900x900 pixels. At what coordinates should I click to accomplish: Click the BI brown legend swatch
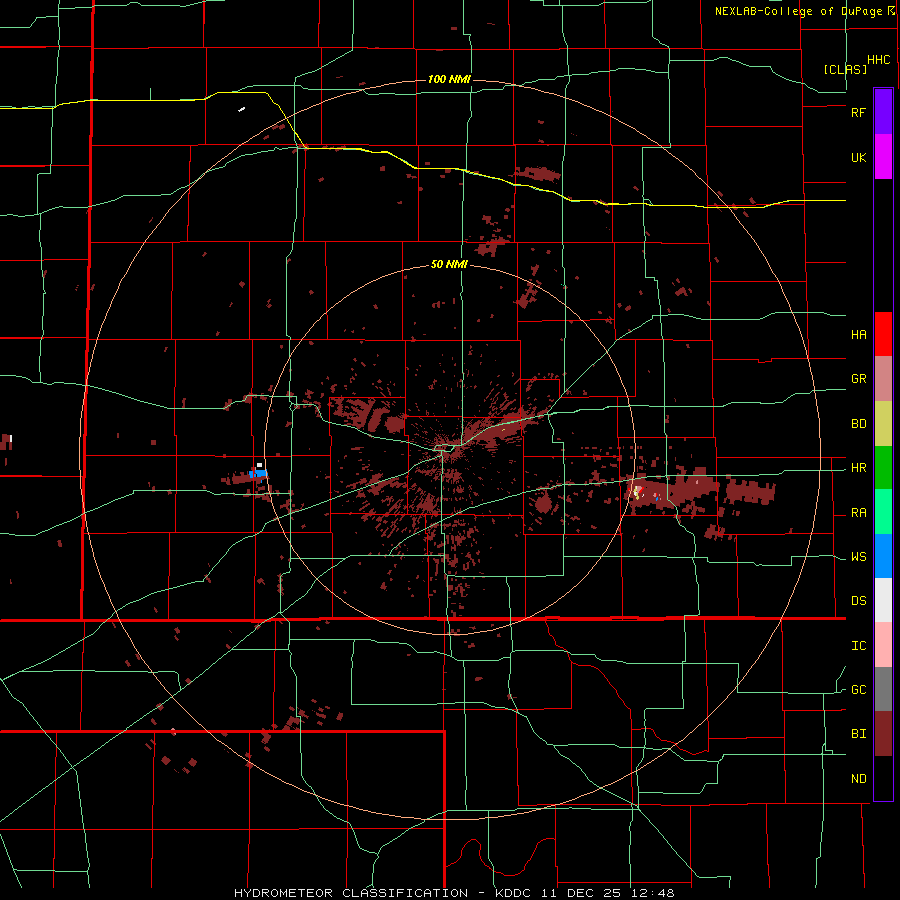(x=883, y=734)
